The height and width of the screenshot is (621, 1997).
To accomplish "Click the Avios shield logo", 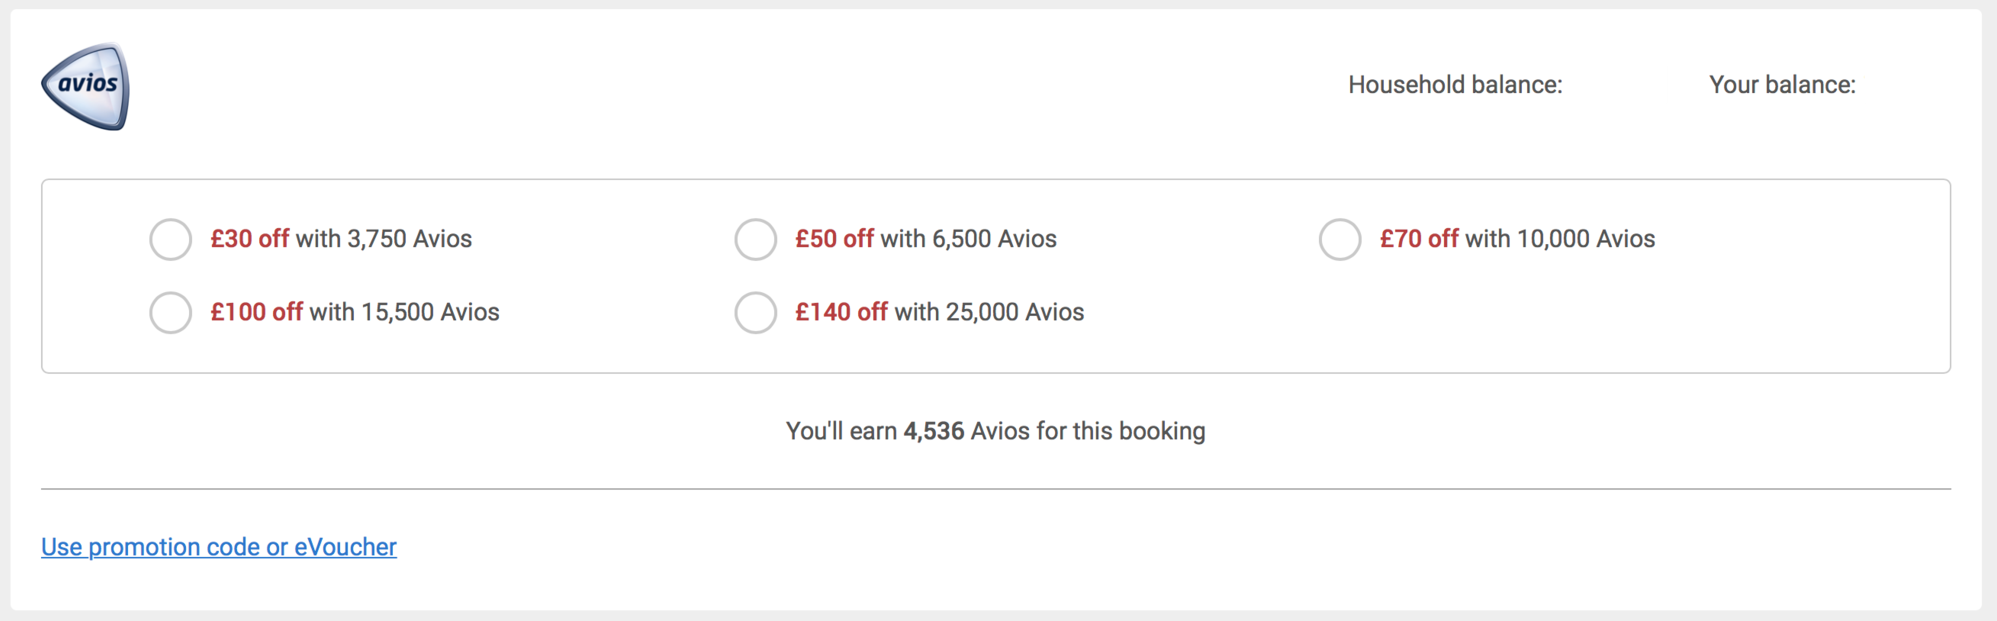I will (x=85, y=87).
